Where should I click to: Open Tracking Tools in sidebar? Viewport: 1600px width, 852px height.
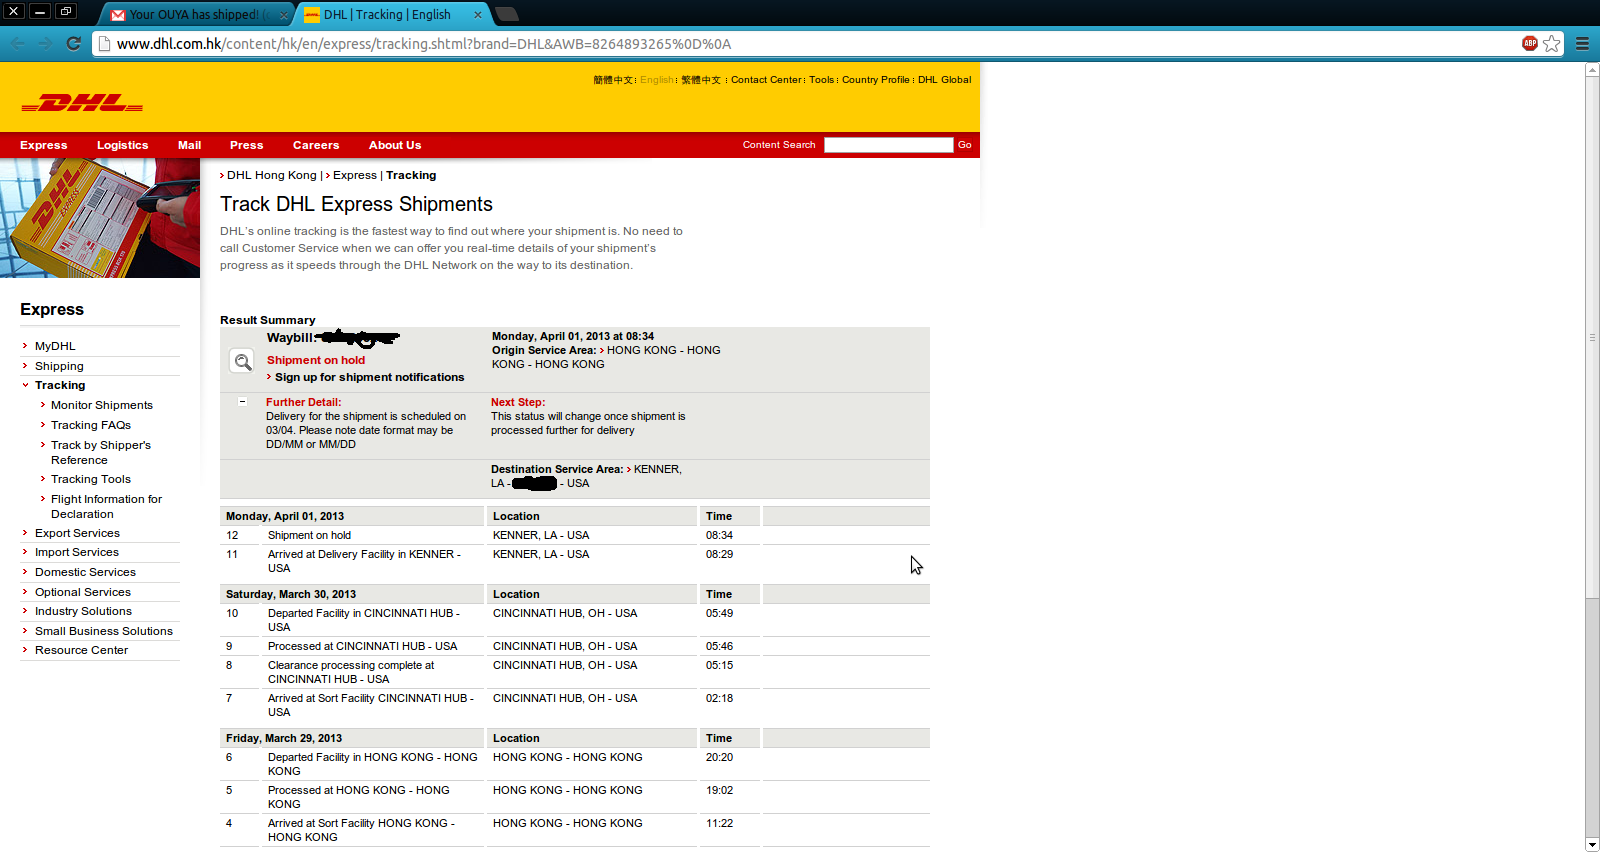91,479
